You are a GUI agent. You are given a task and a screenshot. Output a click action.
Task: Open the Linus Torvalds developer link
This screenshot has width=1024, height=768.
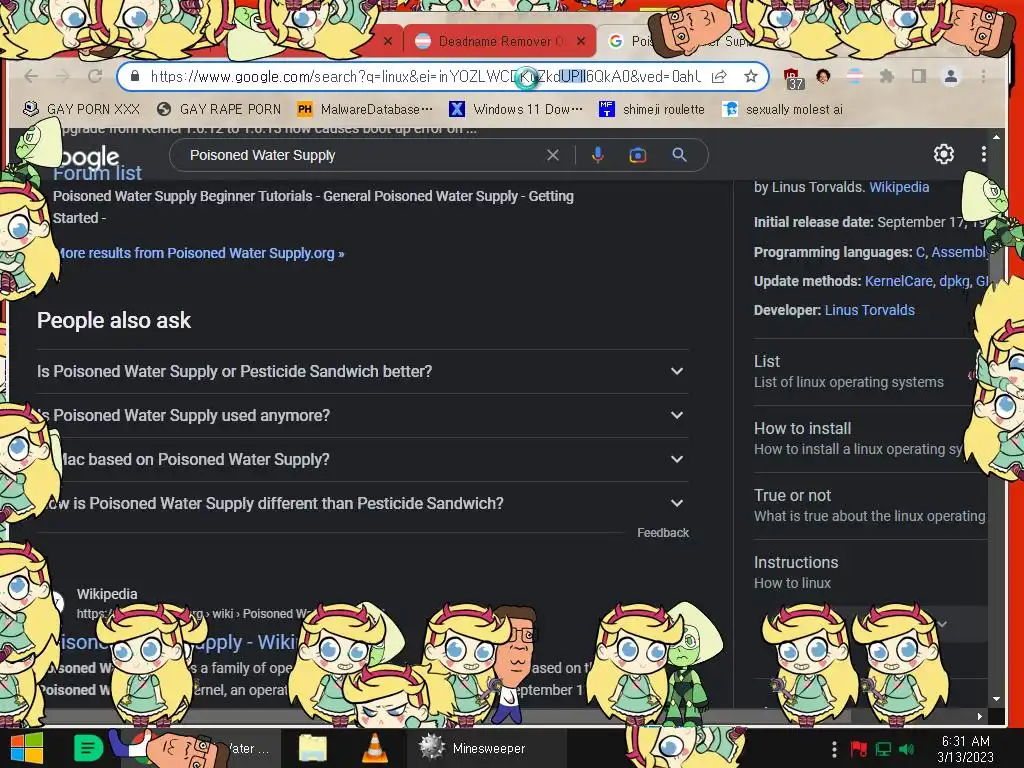tap(869, 310)
